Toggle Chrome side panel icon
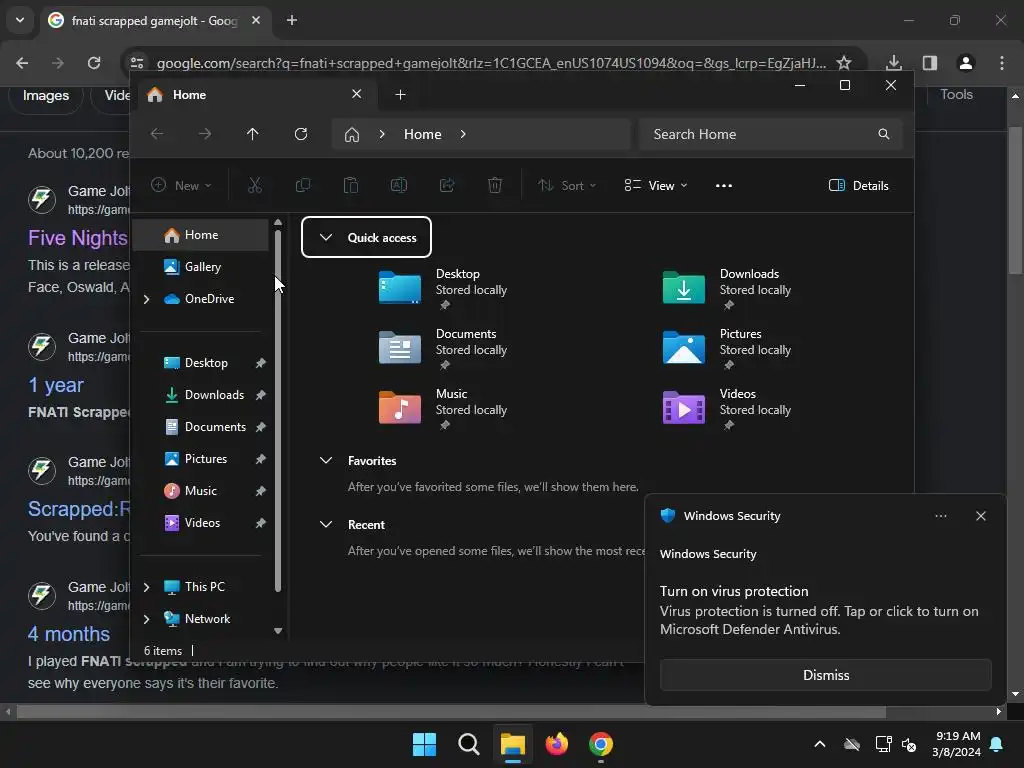Viewport: 1024px width, 768px height. click(x=930, y=63)
